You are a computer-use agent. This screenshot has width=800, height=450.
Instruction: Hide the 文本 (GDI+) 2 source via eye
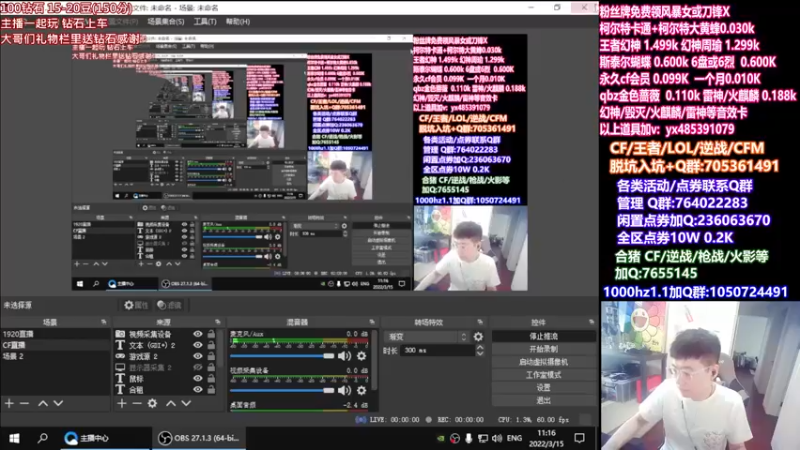pyautogui.click(x=197, y=345)
